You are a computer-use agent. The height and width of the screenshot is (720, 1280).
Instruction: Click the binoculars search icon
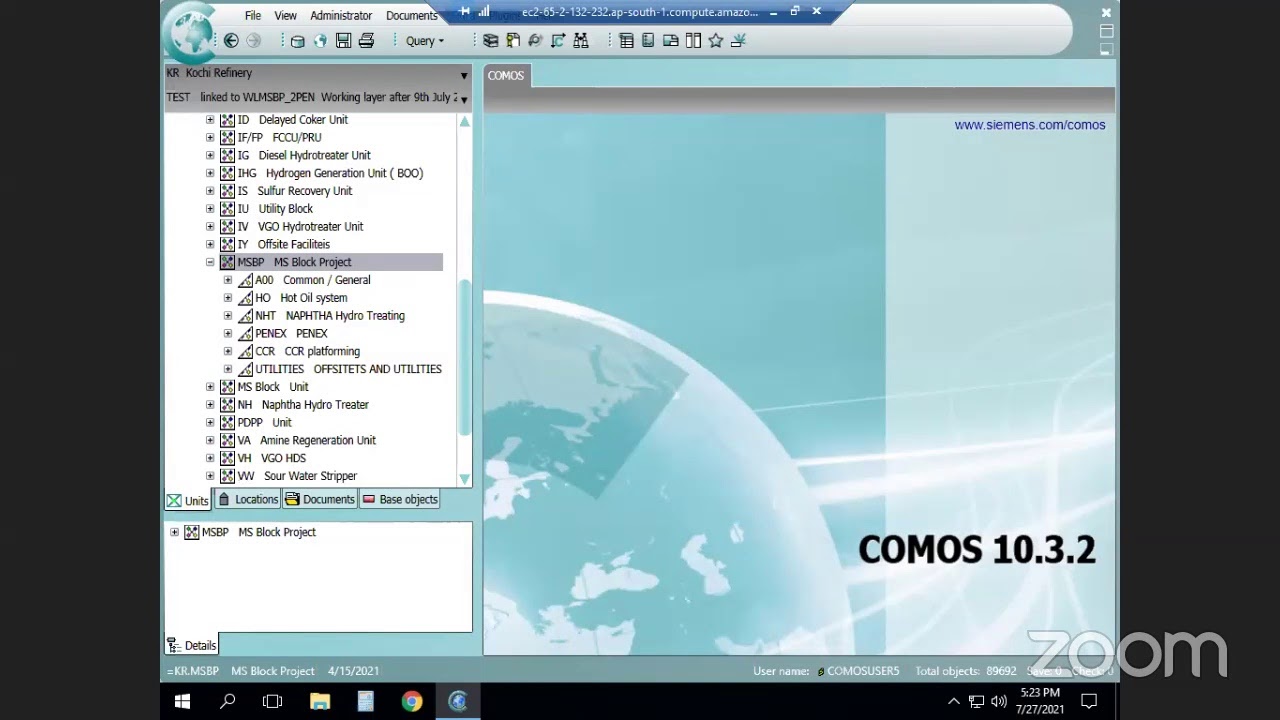click(x=581, y=41)
